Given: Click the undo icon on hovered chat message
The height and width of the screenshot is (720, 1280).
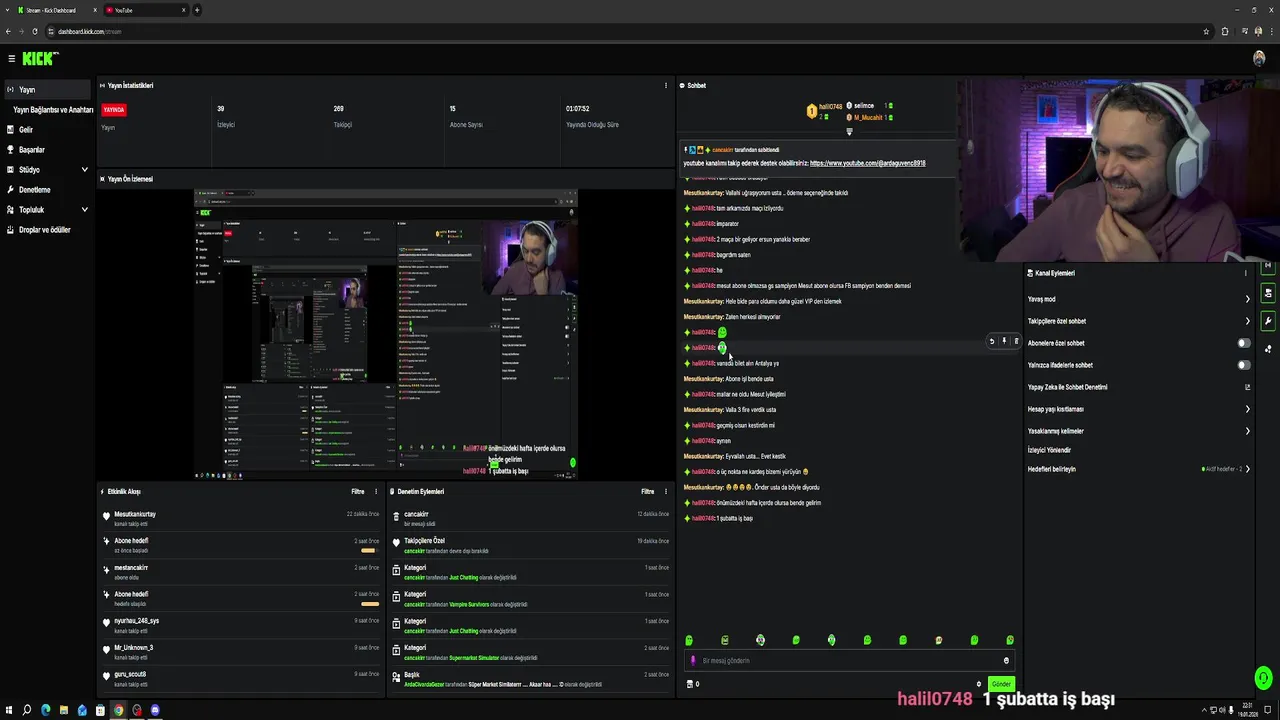Looking at the screenshot, I should click(992, 341).
